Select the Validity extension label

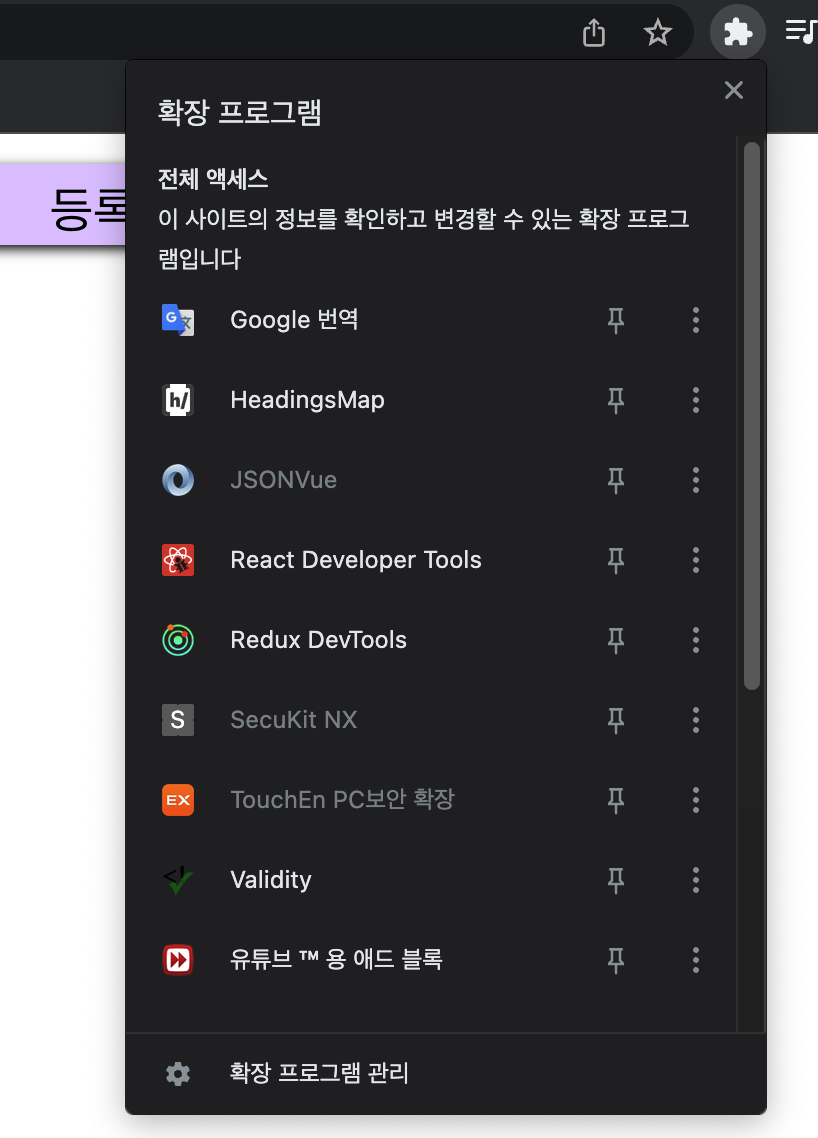coord(271,880)
